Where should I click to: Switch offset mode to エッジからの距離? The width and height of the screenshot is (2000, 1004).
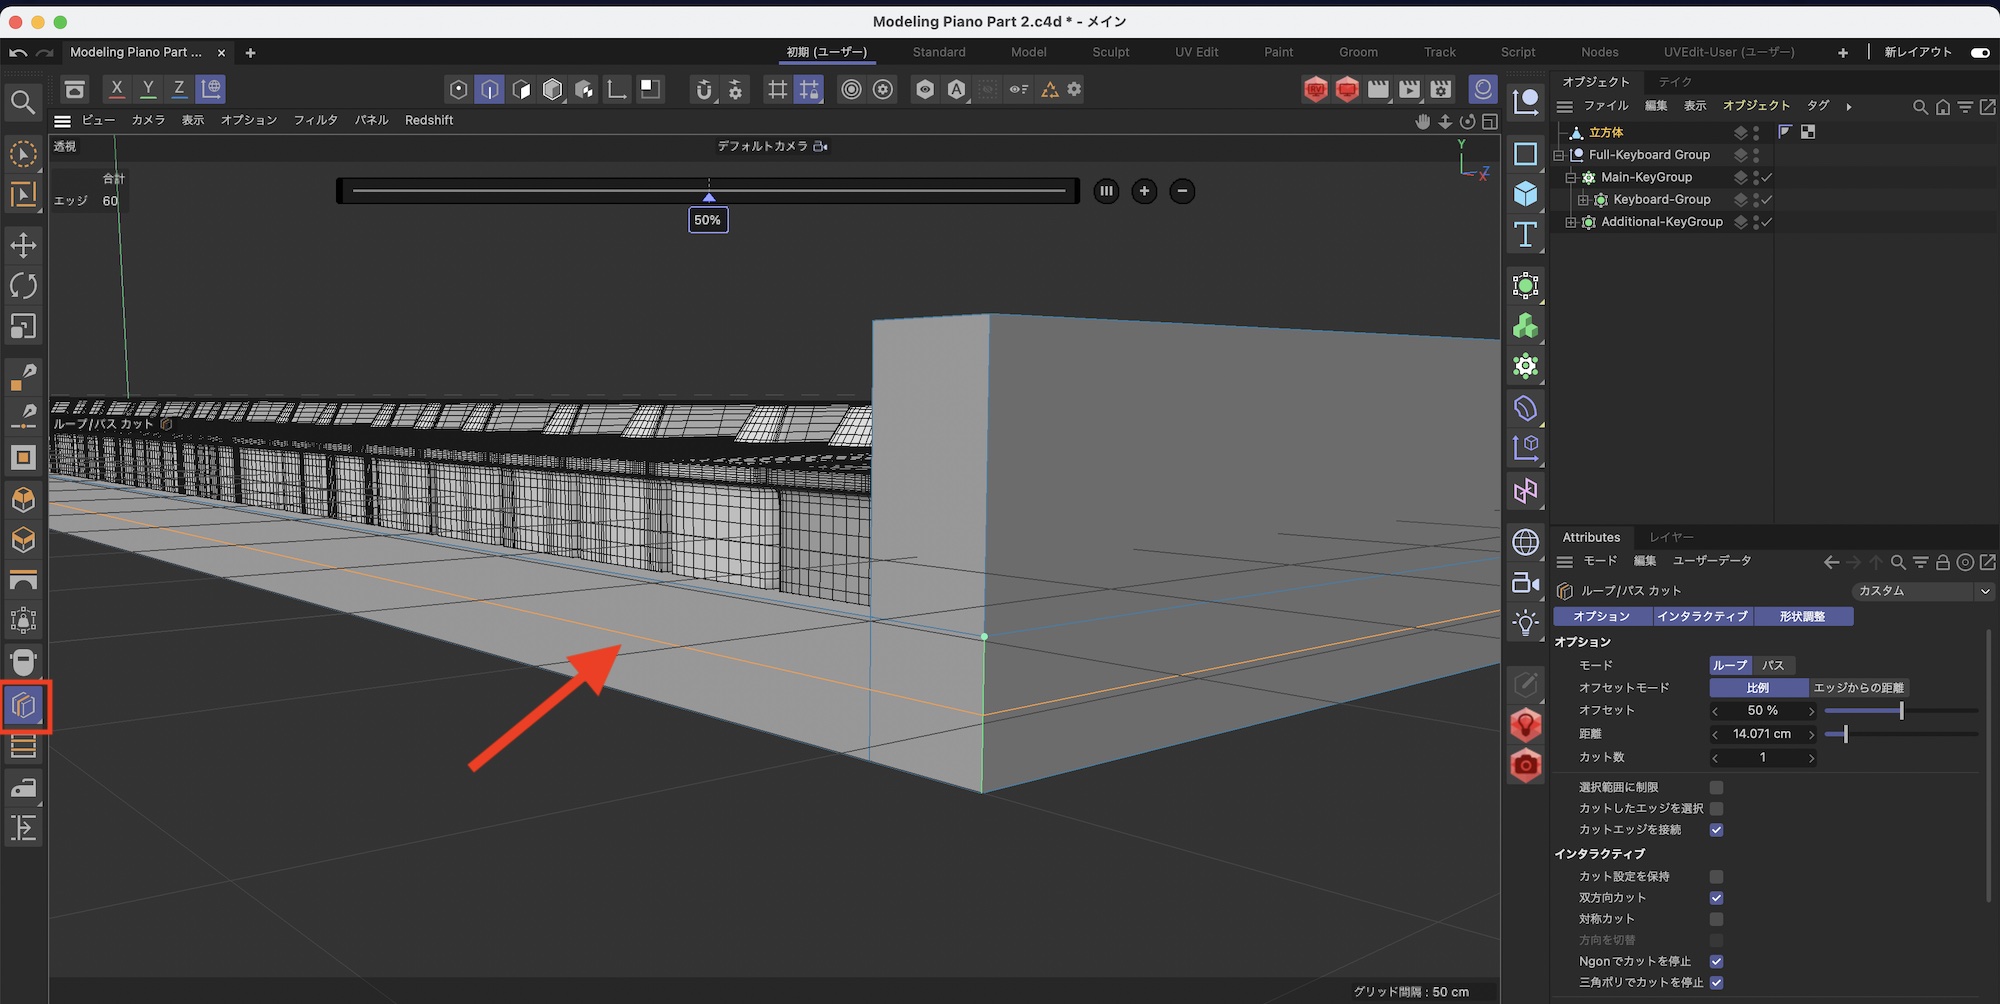[1858, 688]
